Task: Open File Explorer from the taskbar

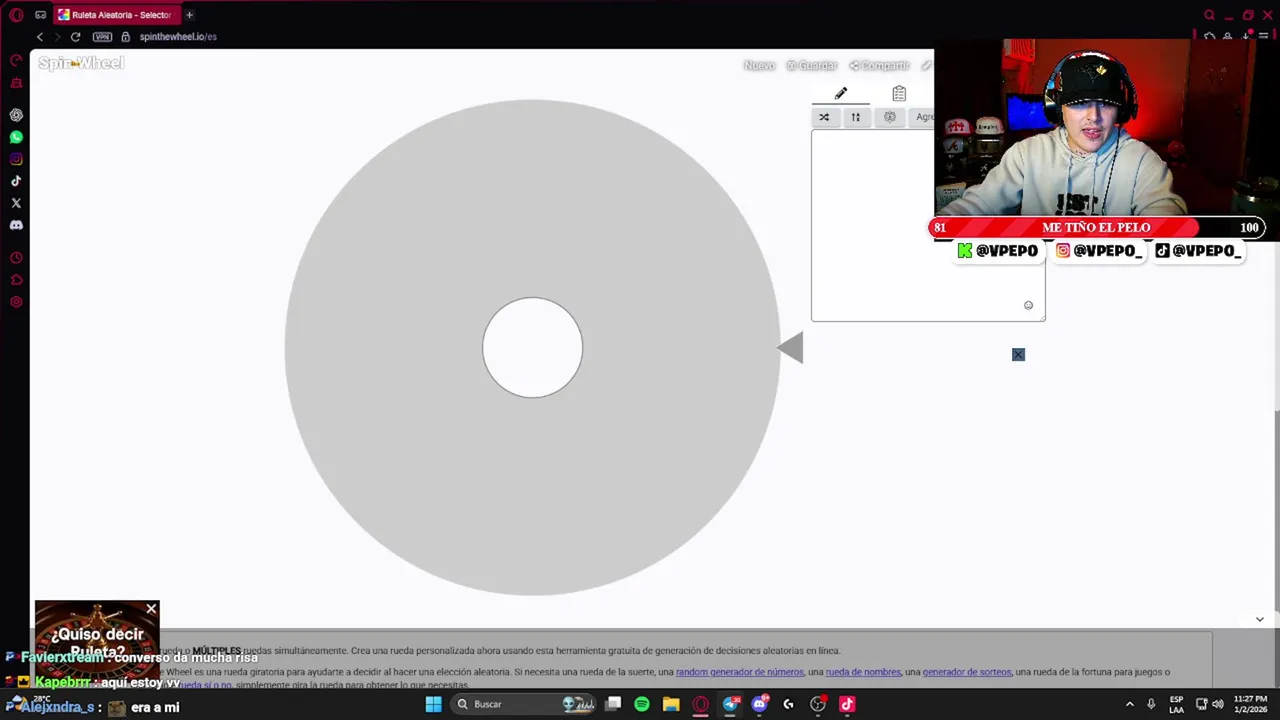Action: click(671, 704)
